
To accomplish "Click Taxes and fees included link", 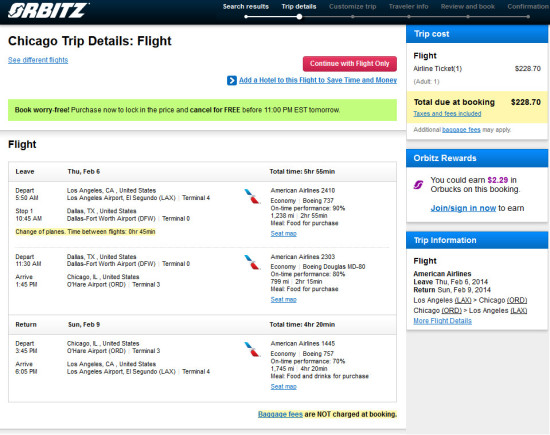I will (447, 114).
